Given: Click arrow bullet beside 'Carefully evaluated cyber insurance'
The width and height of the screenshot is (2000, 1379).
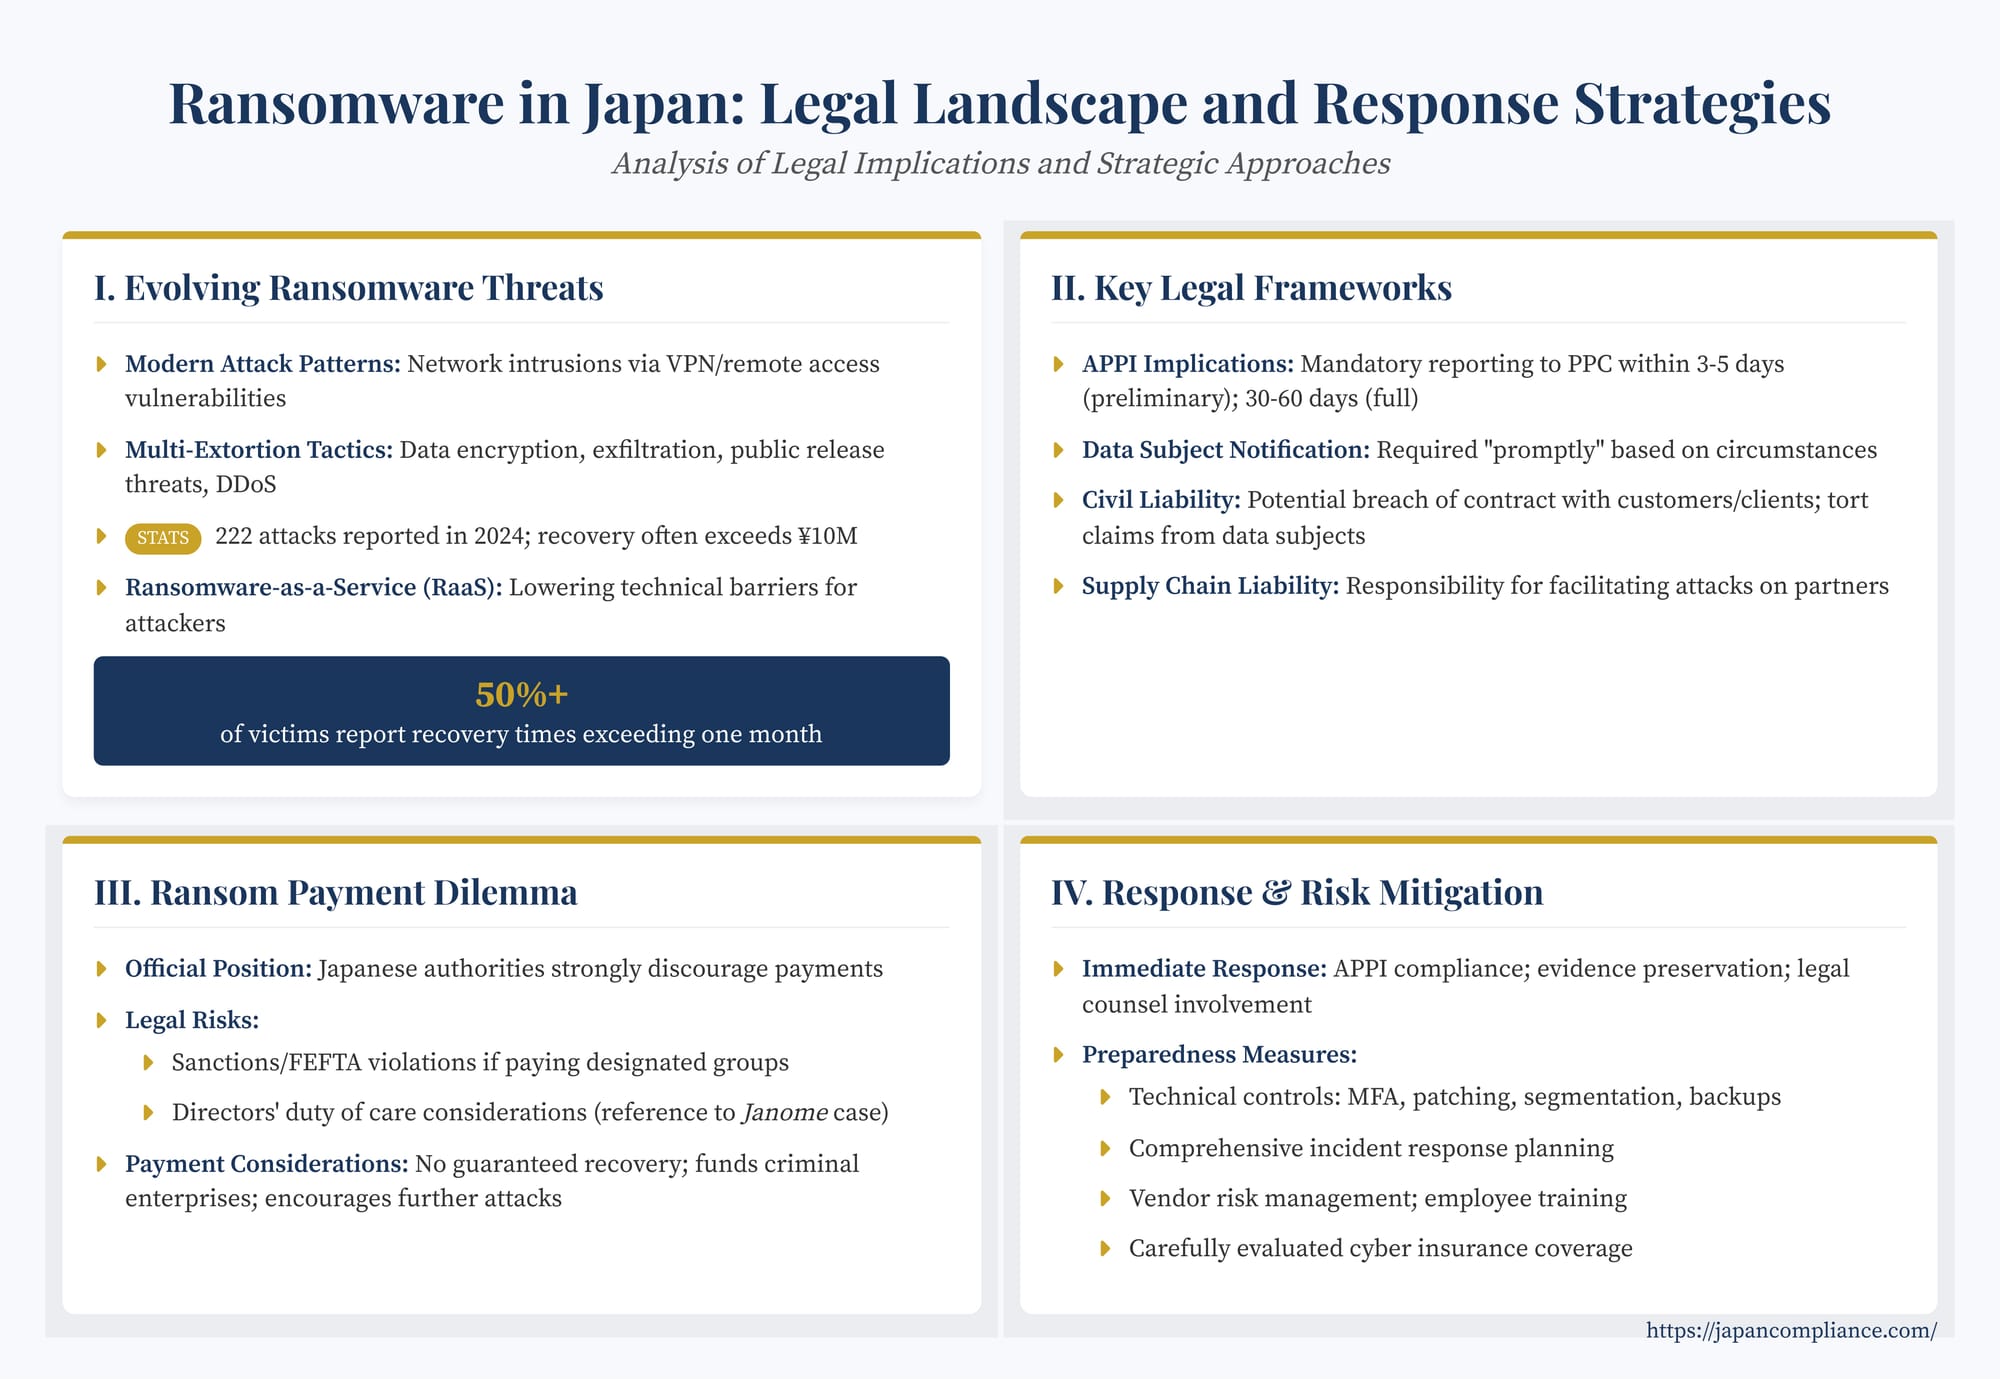Looking at the screenshot, I should point(1105,1249).
